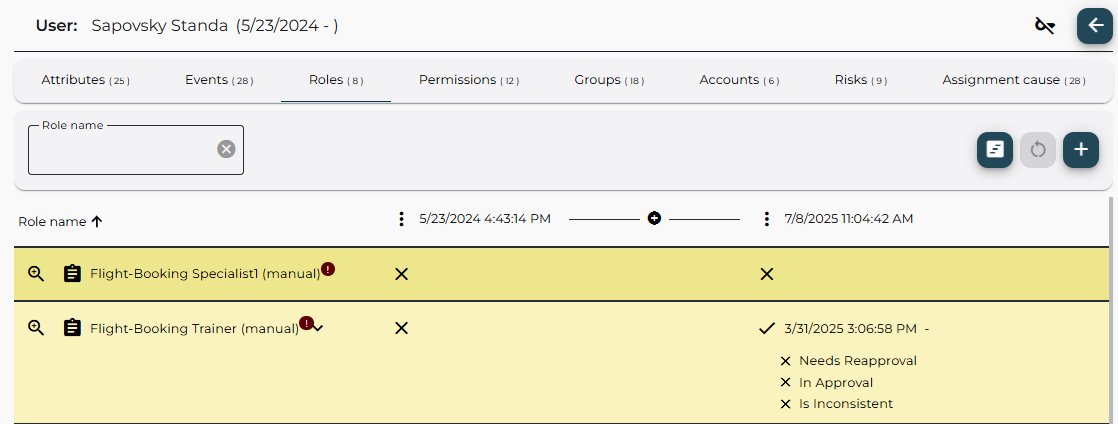Zoom into Flight-Booking Trainer role details
The image size is (1118, 424).
[x=36, y=328]
